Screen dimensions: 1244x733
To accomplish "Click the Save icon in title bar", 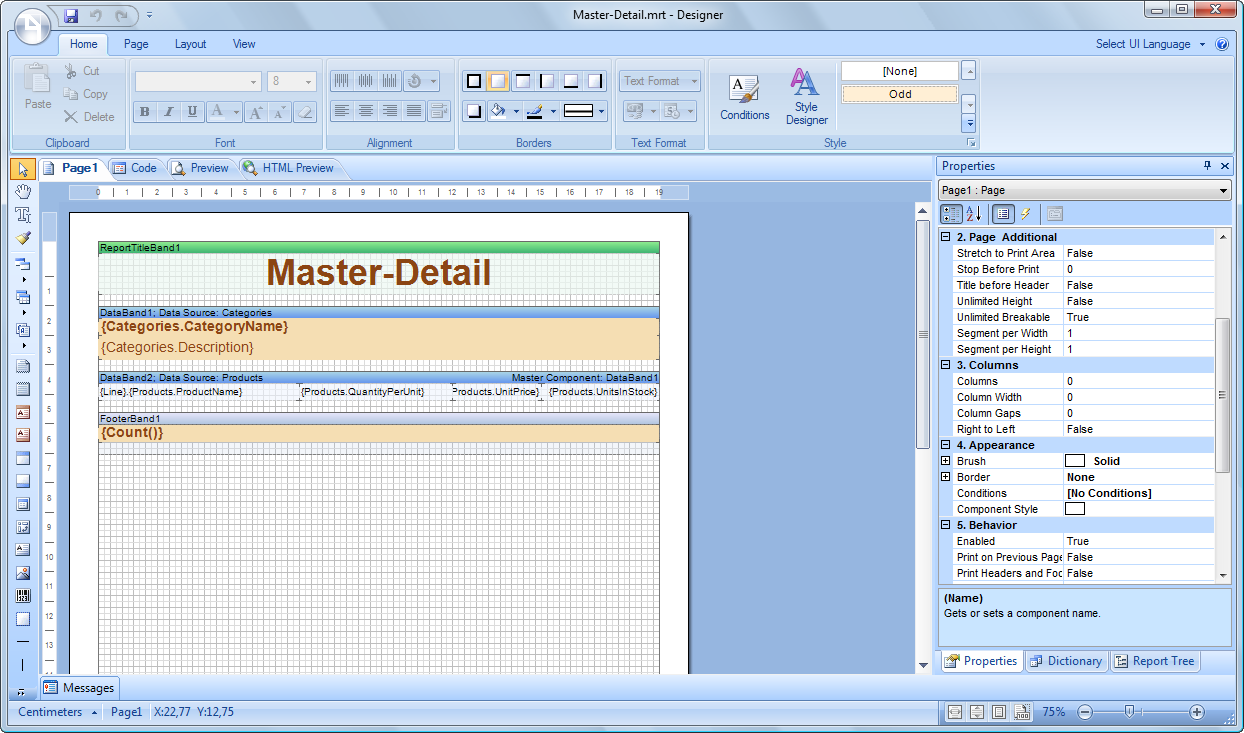I will 71,16.
